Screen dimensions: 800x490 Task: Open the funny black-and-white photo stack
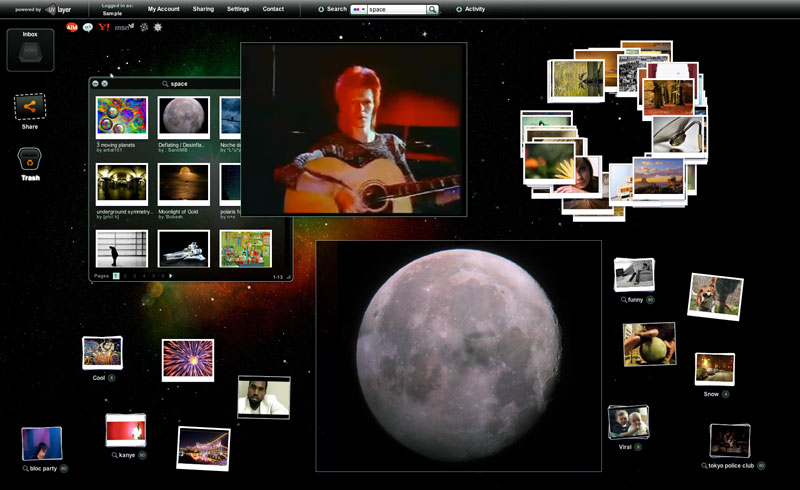tap(634, 275)
